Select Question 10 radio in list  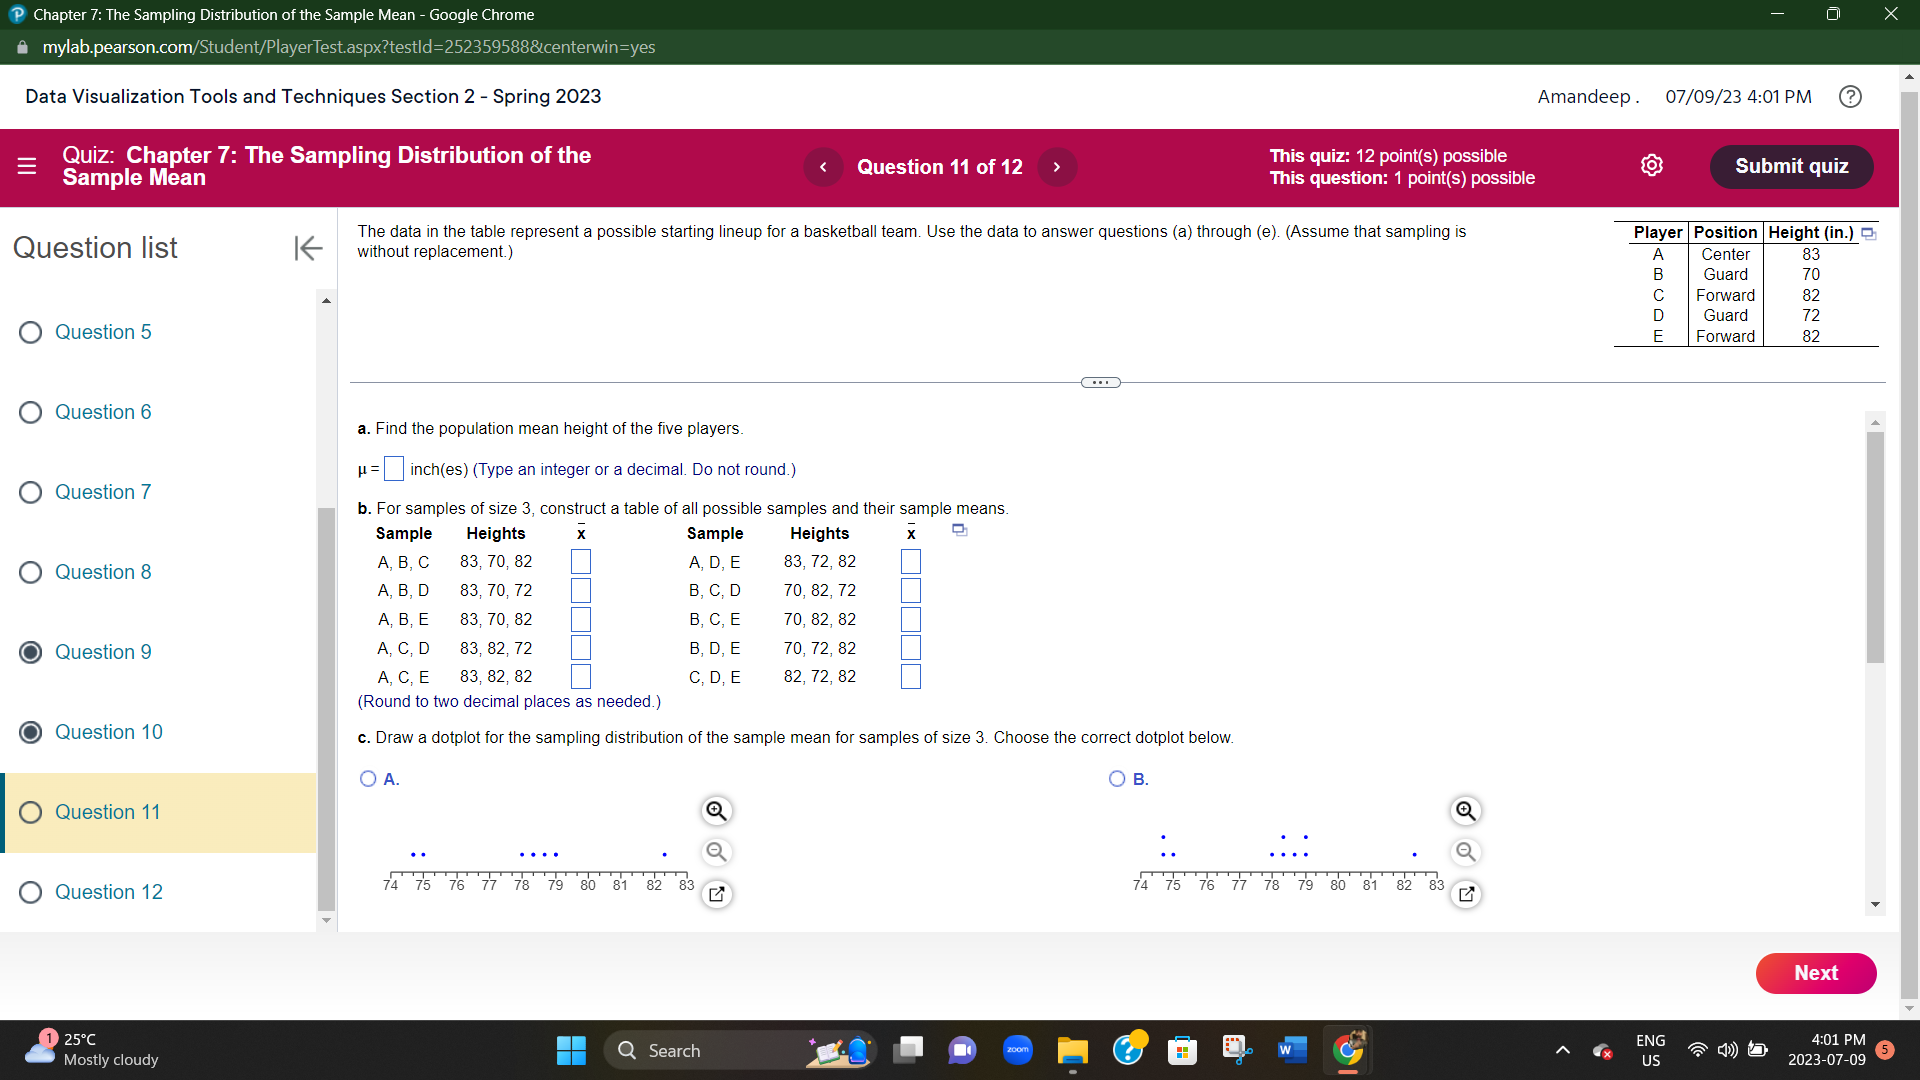pos(31,732)
